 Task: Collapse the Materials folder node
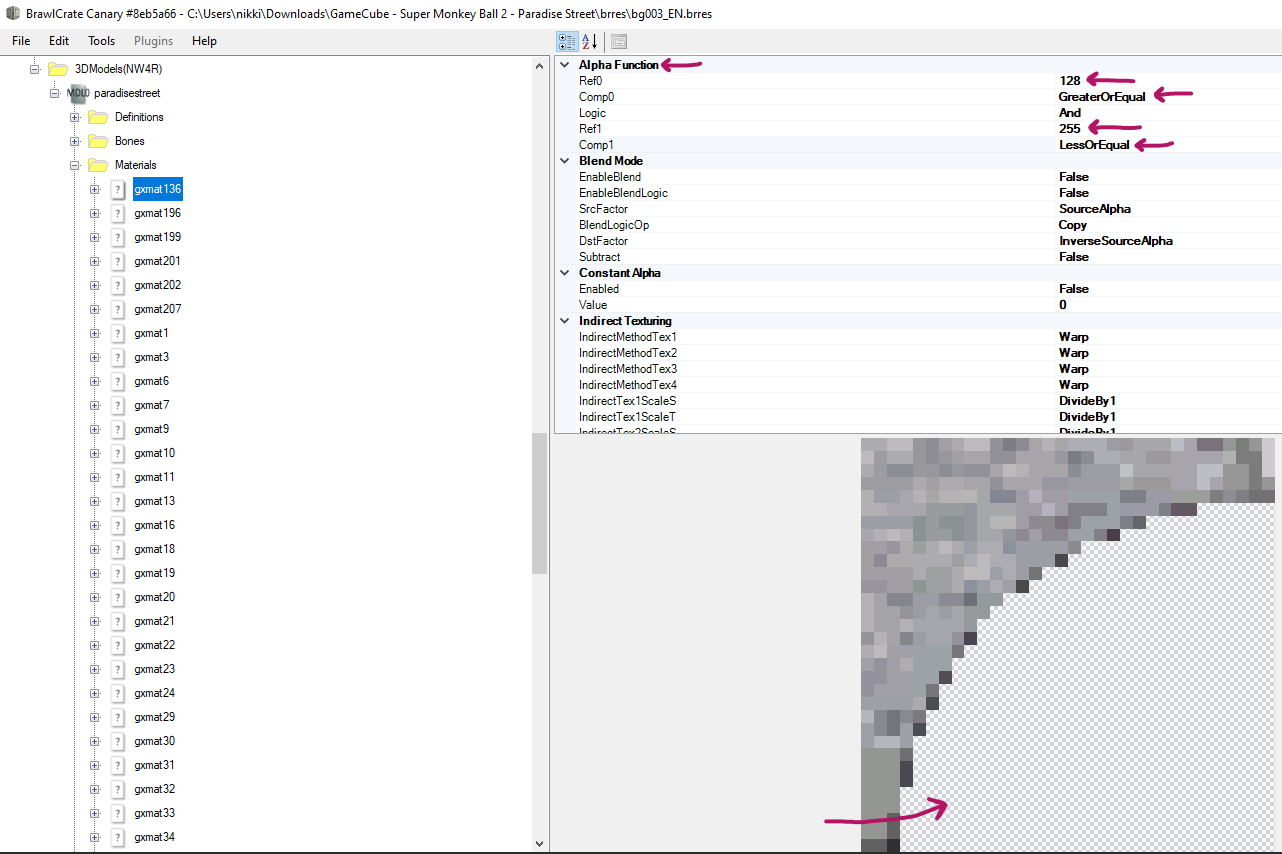75,165
